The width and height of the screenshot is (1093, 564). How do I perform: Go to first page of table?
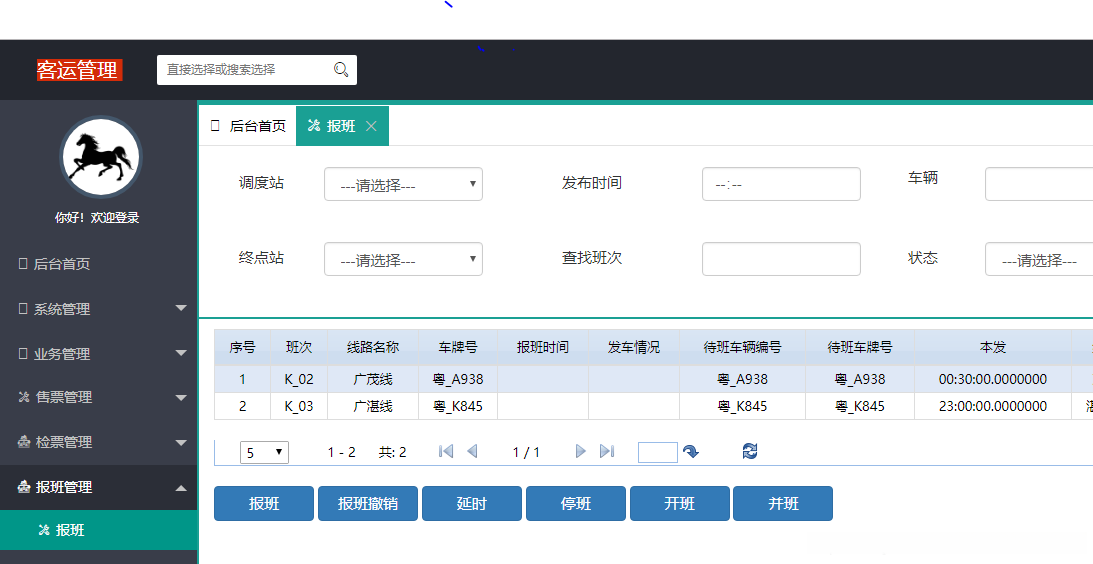446,452
